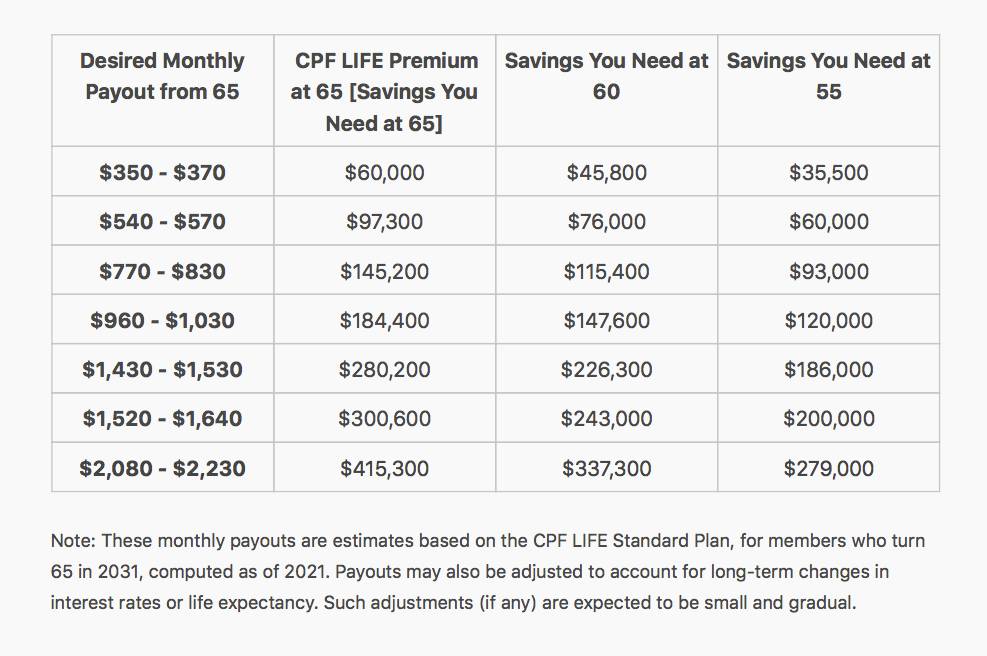This screenshot has height=656, width=987.
Task: Select the "$770 - $830" row label
Action: (162, 271)
